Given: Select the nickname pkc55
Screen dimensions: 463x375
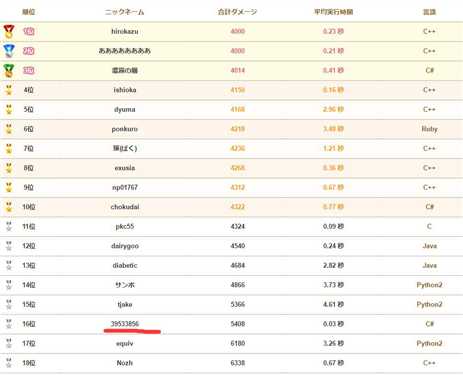Looking at the screenshot, I should tap(125, 226).
